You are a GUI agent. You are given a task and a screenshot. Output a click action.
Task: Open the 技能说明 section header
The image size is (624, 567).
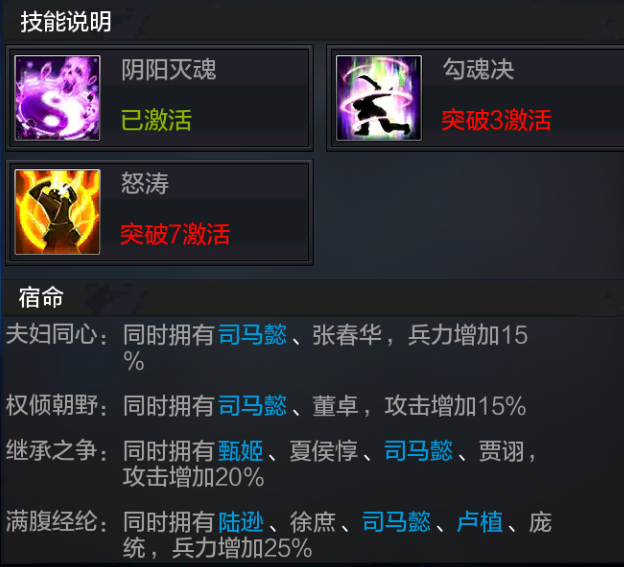pos(66,21)
